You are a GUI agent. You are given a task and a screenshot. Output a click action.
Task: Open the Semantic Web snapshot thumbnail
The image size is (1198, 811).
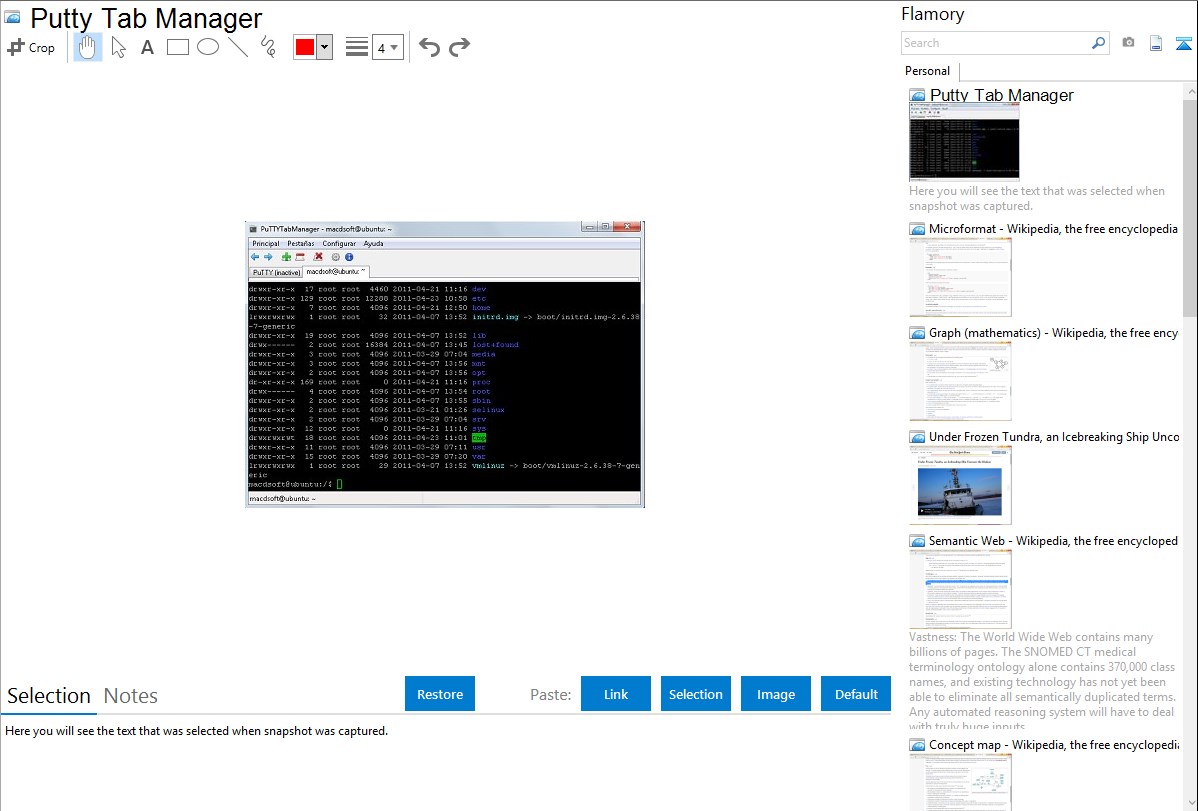coord(960,589)
